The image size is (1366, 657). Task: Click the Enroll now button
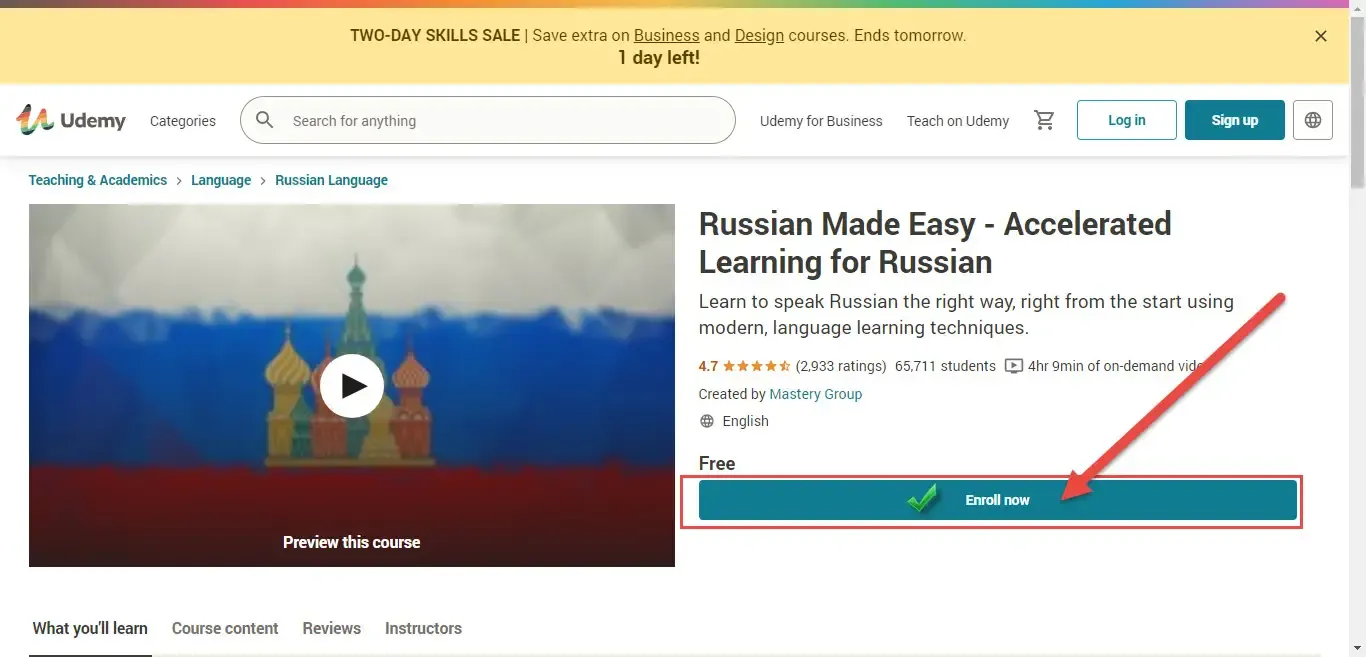tap(998, 500)
